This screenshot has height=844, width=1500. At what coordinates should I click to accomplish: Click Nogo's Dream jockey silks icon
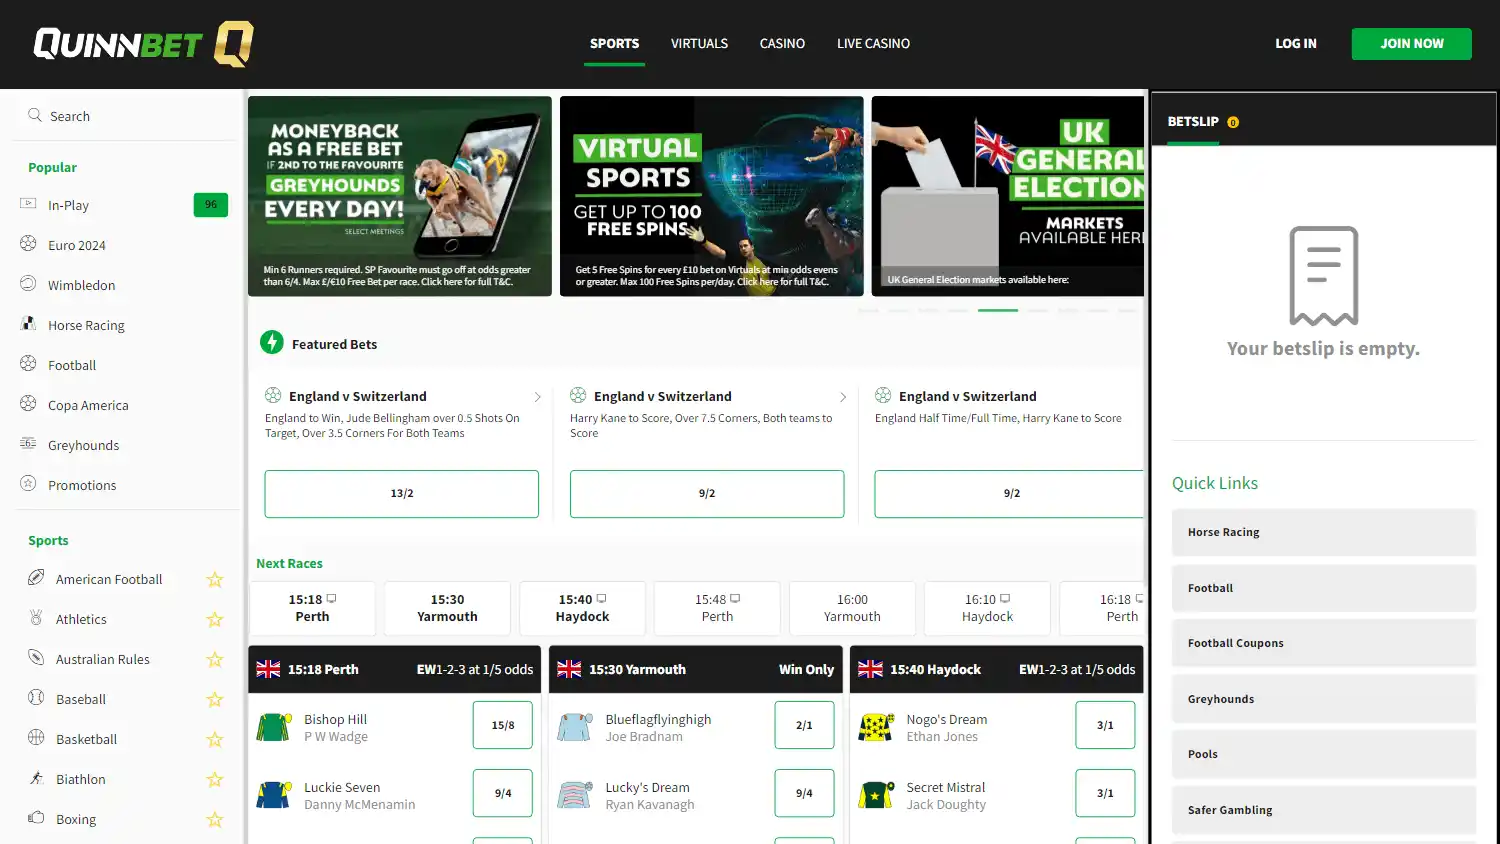(876, 727)
